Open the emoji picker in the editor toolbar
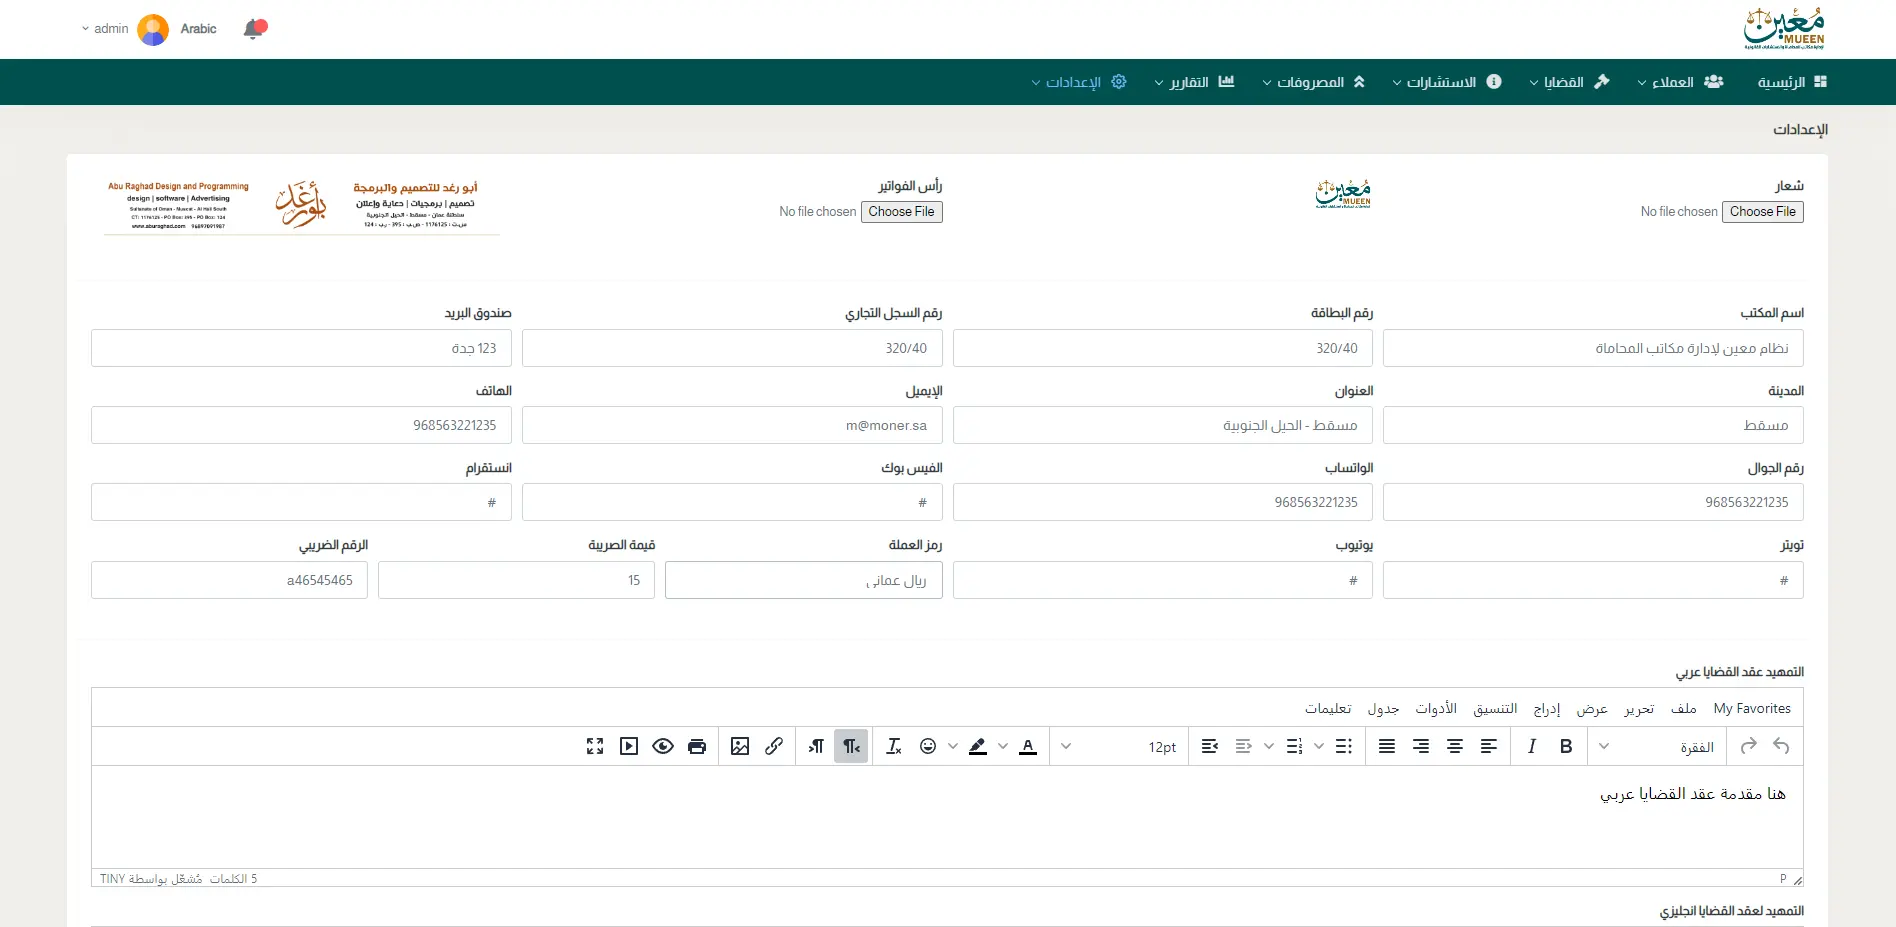Screen dimensions: 1896x927 [928, 746]
